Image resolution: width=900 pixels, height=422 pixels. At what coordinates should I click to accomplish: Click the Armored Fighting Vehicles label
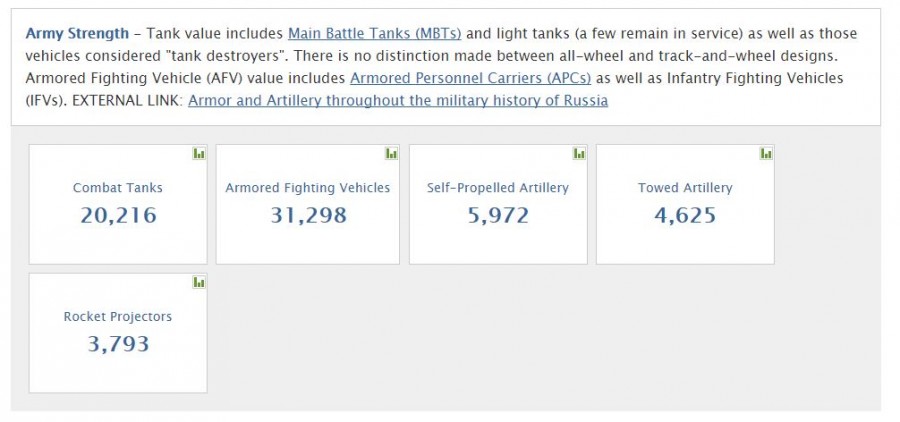(308, 187)
